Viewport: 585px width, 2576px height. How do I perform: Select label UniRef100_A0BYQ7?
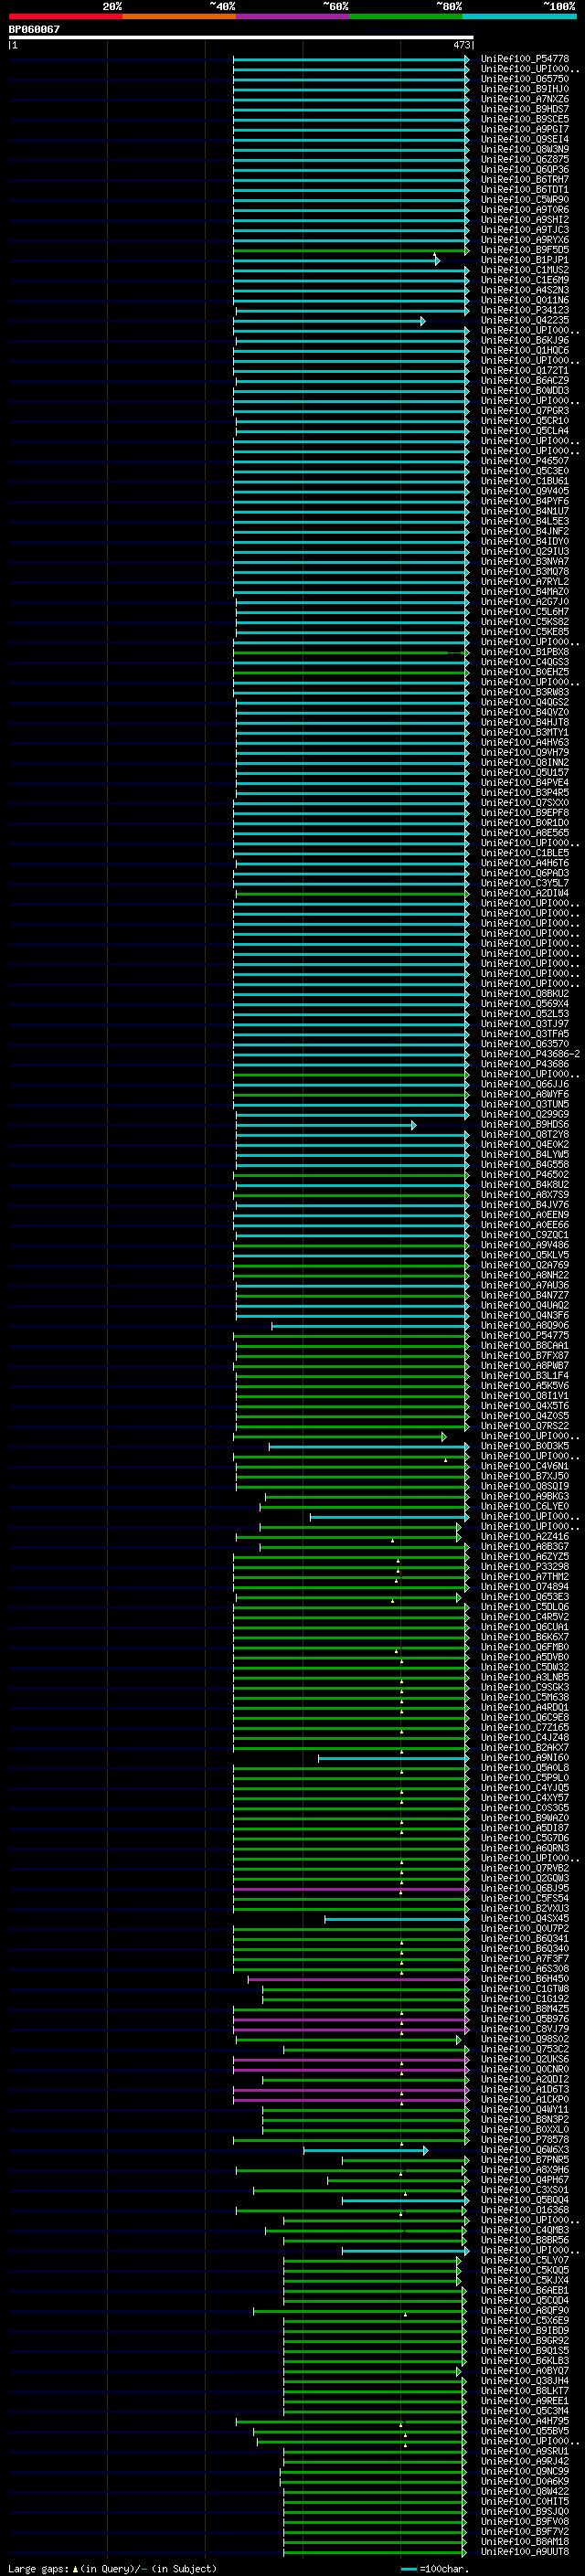(x=525, y=2371)
